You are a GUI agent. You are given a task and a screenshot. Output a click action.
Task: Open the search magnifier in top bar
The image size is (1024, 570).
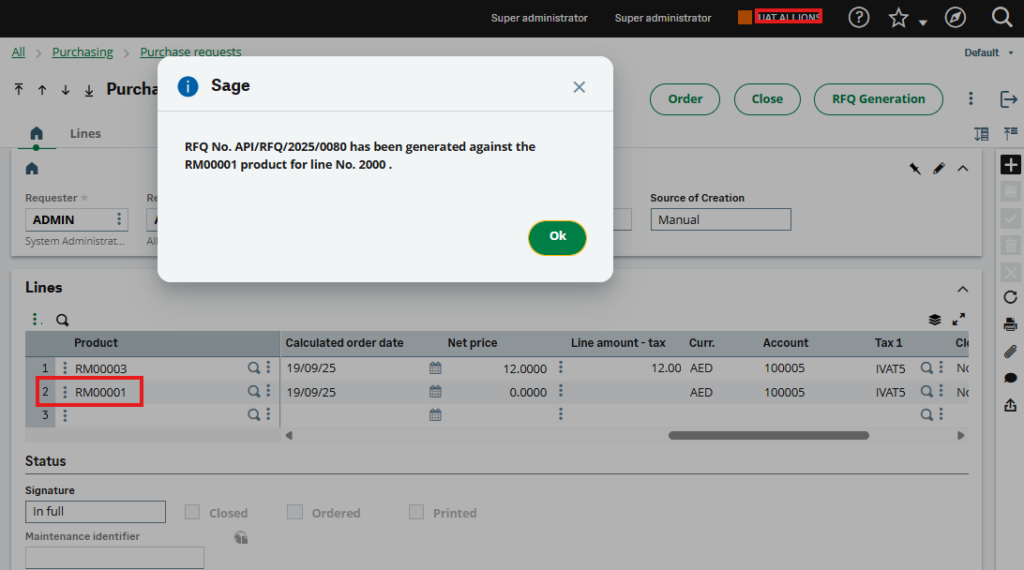point(1001,17)
